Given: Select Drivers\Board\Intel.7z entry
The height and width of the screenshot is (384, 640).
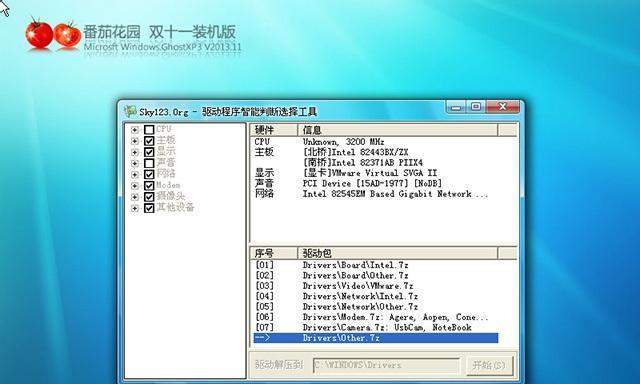Looking at the screenshot, I should tap(376, 265).
